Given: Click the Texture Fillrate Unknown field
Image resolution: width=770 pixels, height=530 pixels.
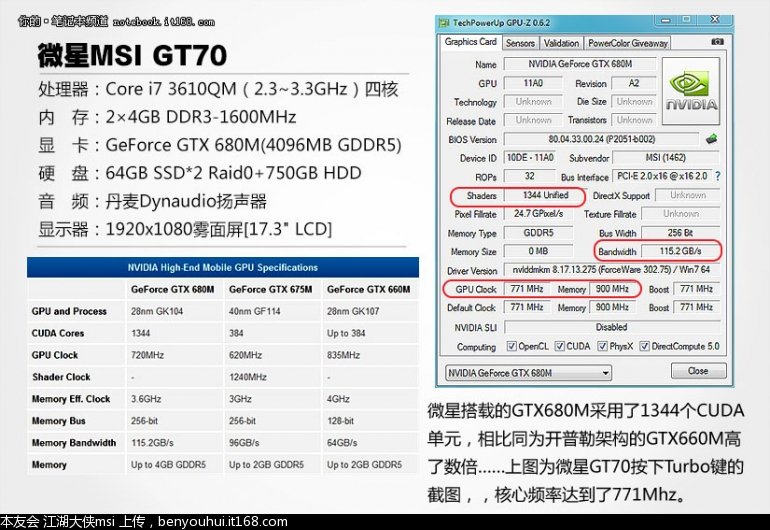Looking at the screenshot, I should (681, 214).
